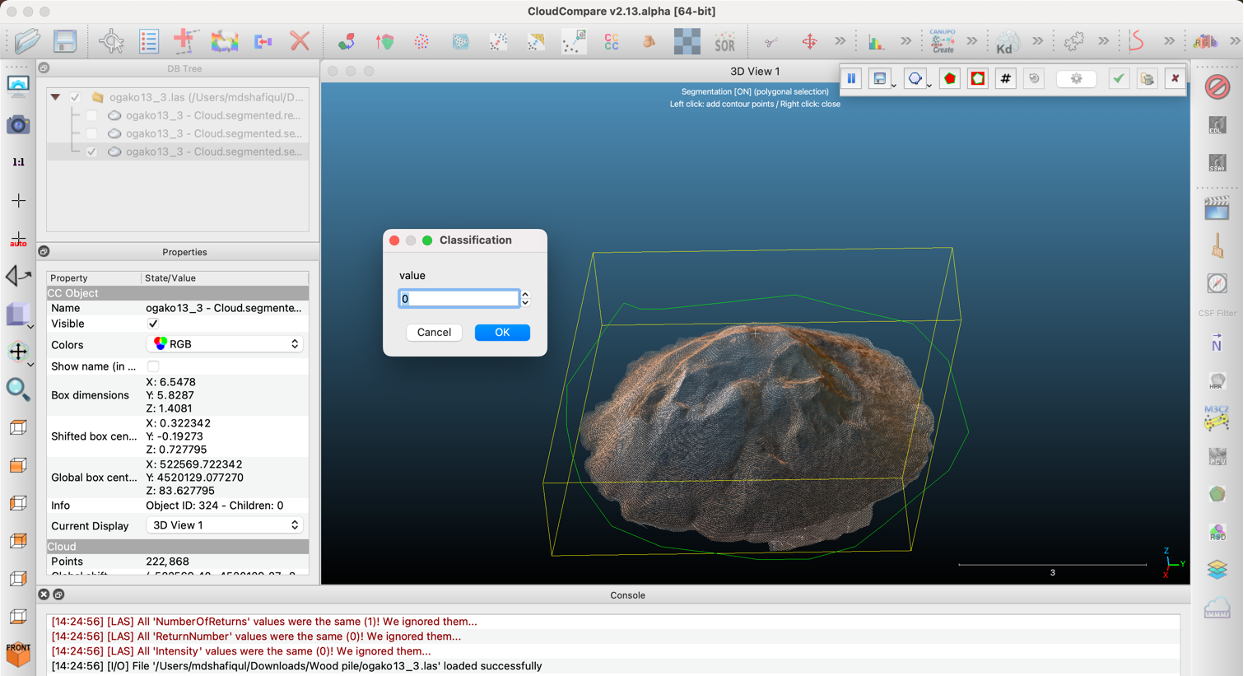Click the segment-out polygon icon
Viewport: 1244px width, 676px height.
[x=977, y=78]
